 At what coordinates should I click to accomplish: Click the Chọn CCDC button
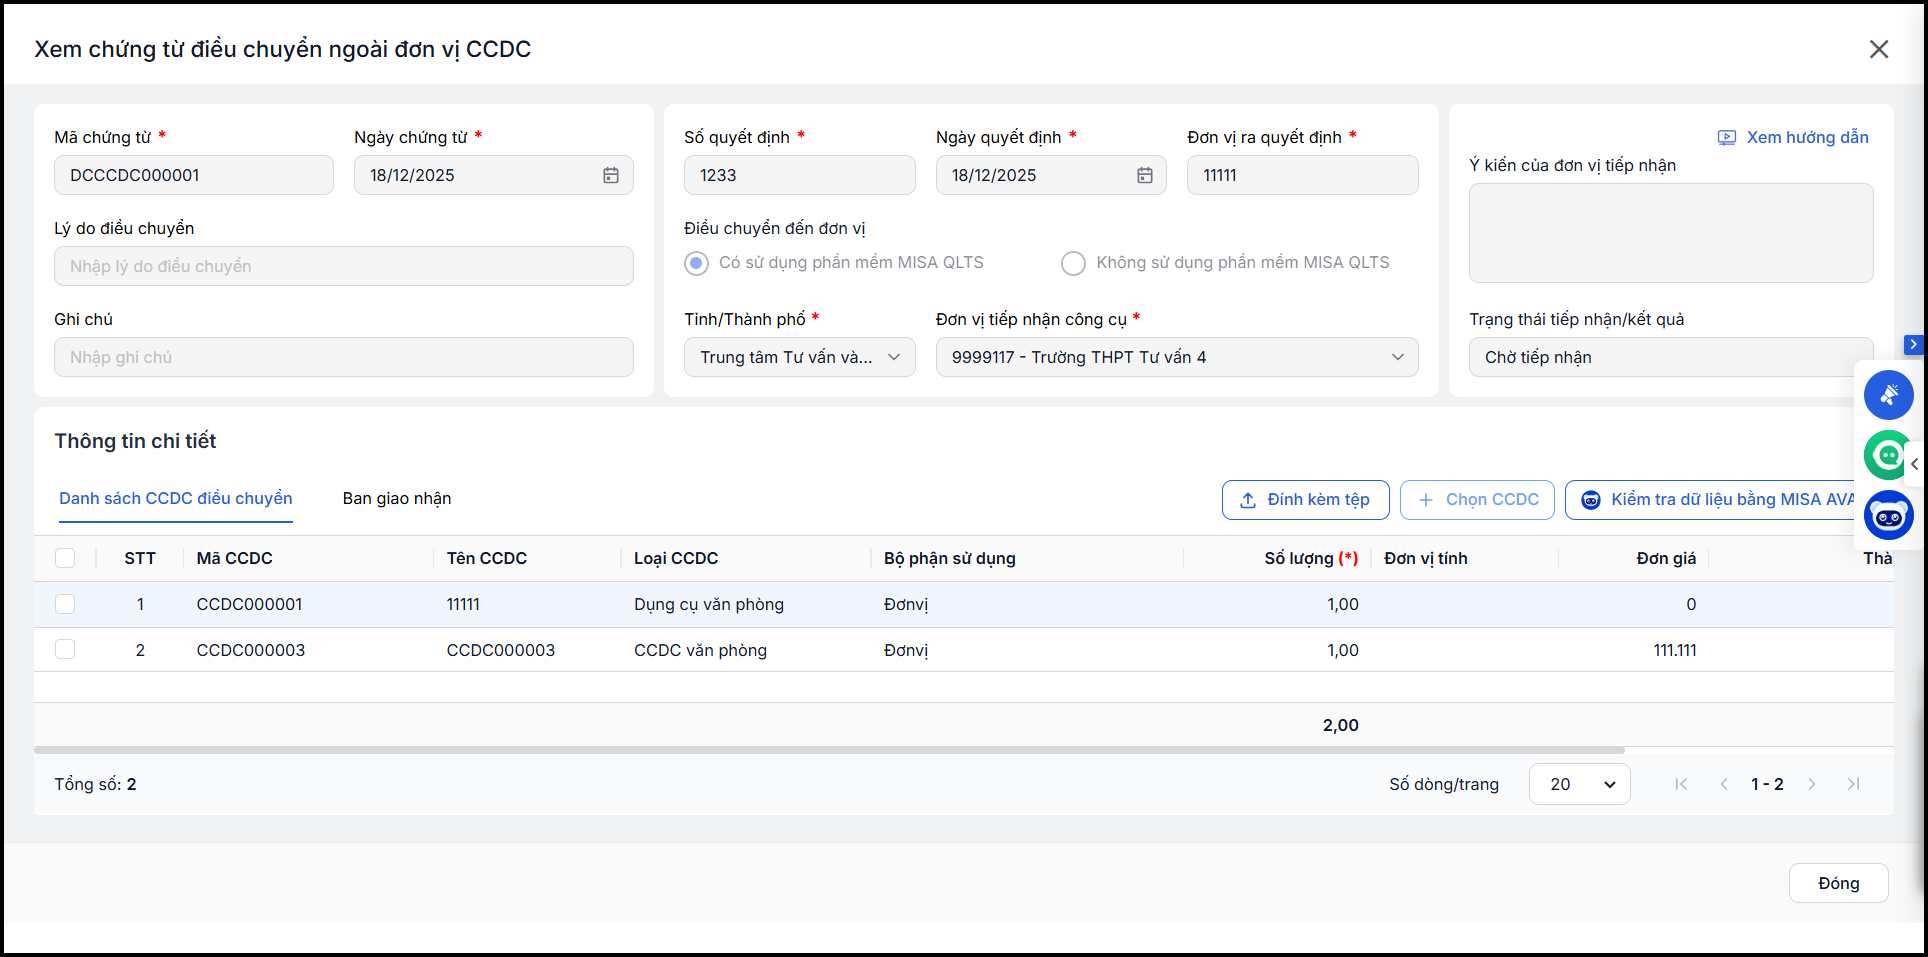(x=1477, y=500)
